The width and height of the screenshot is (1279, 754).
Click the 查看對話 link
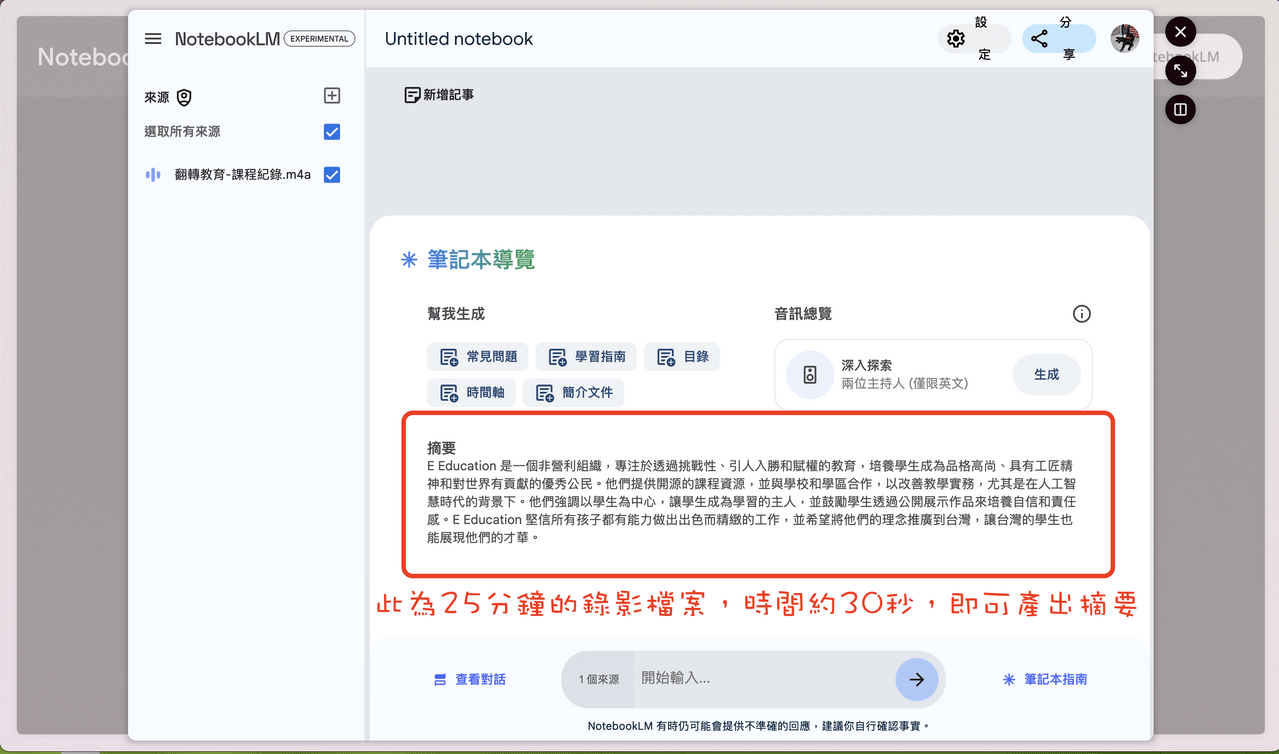click(469, 680)
